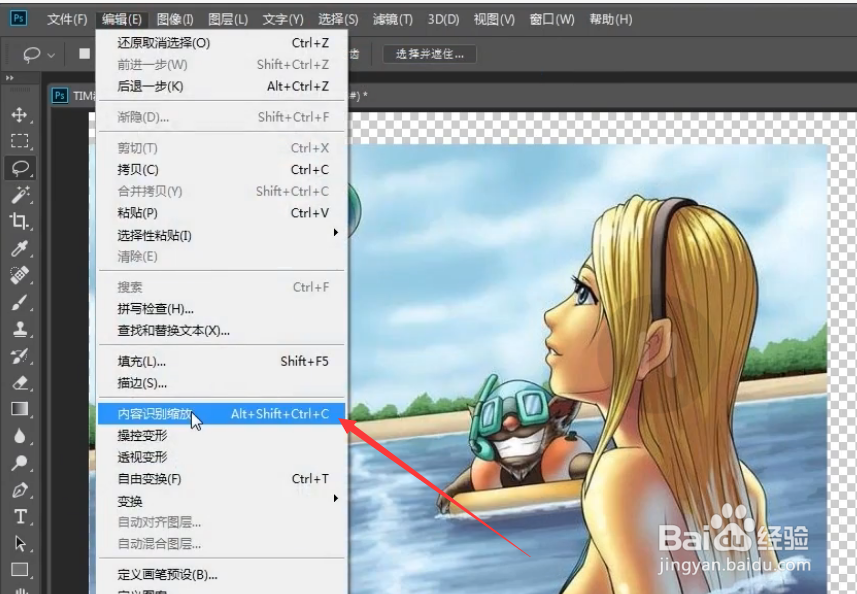Open the 图像(I) menu

click(x=175, y=20)
